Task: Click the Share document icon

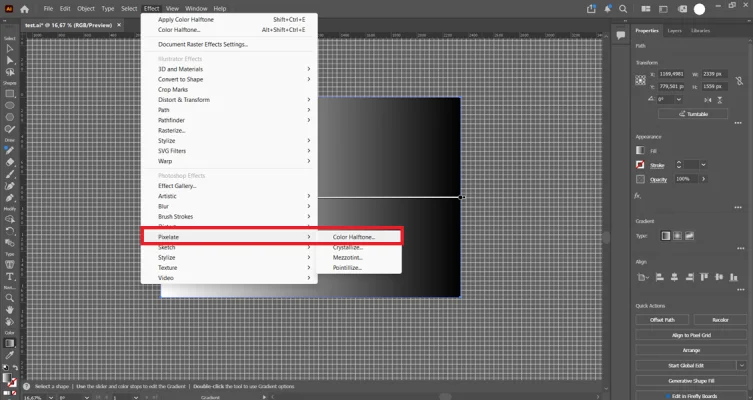Action: pos(591,9)
